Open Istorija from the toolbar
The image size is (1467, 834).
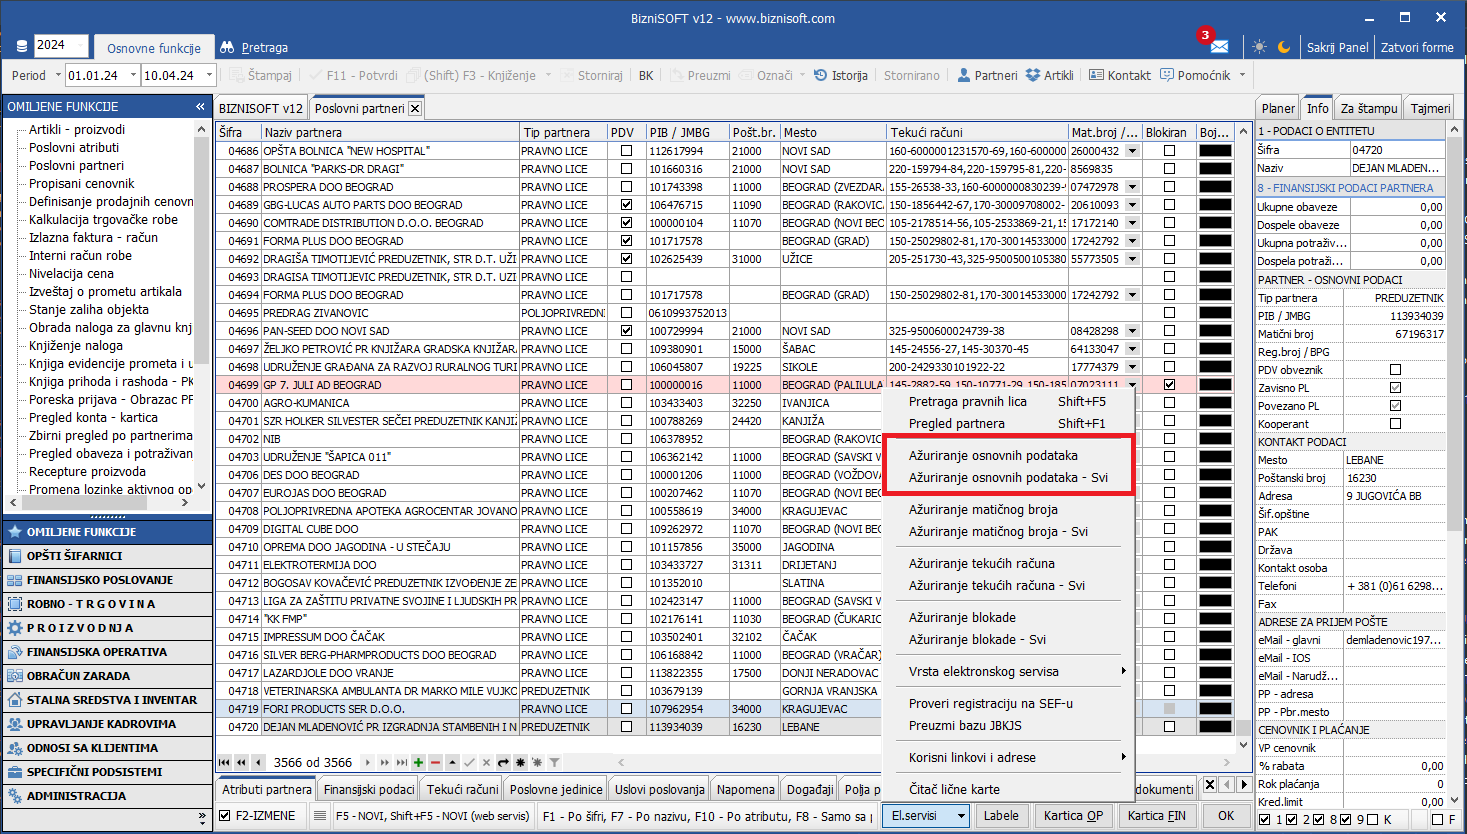tap(840, 75)
